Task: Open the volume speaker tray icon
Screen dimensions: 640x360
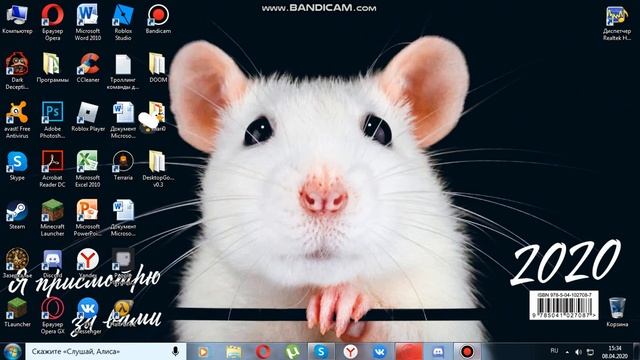Action: pyautogui.click(x=578, y=352)
